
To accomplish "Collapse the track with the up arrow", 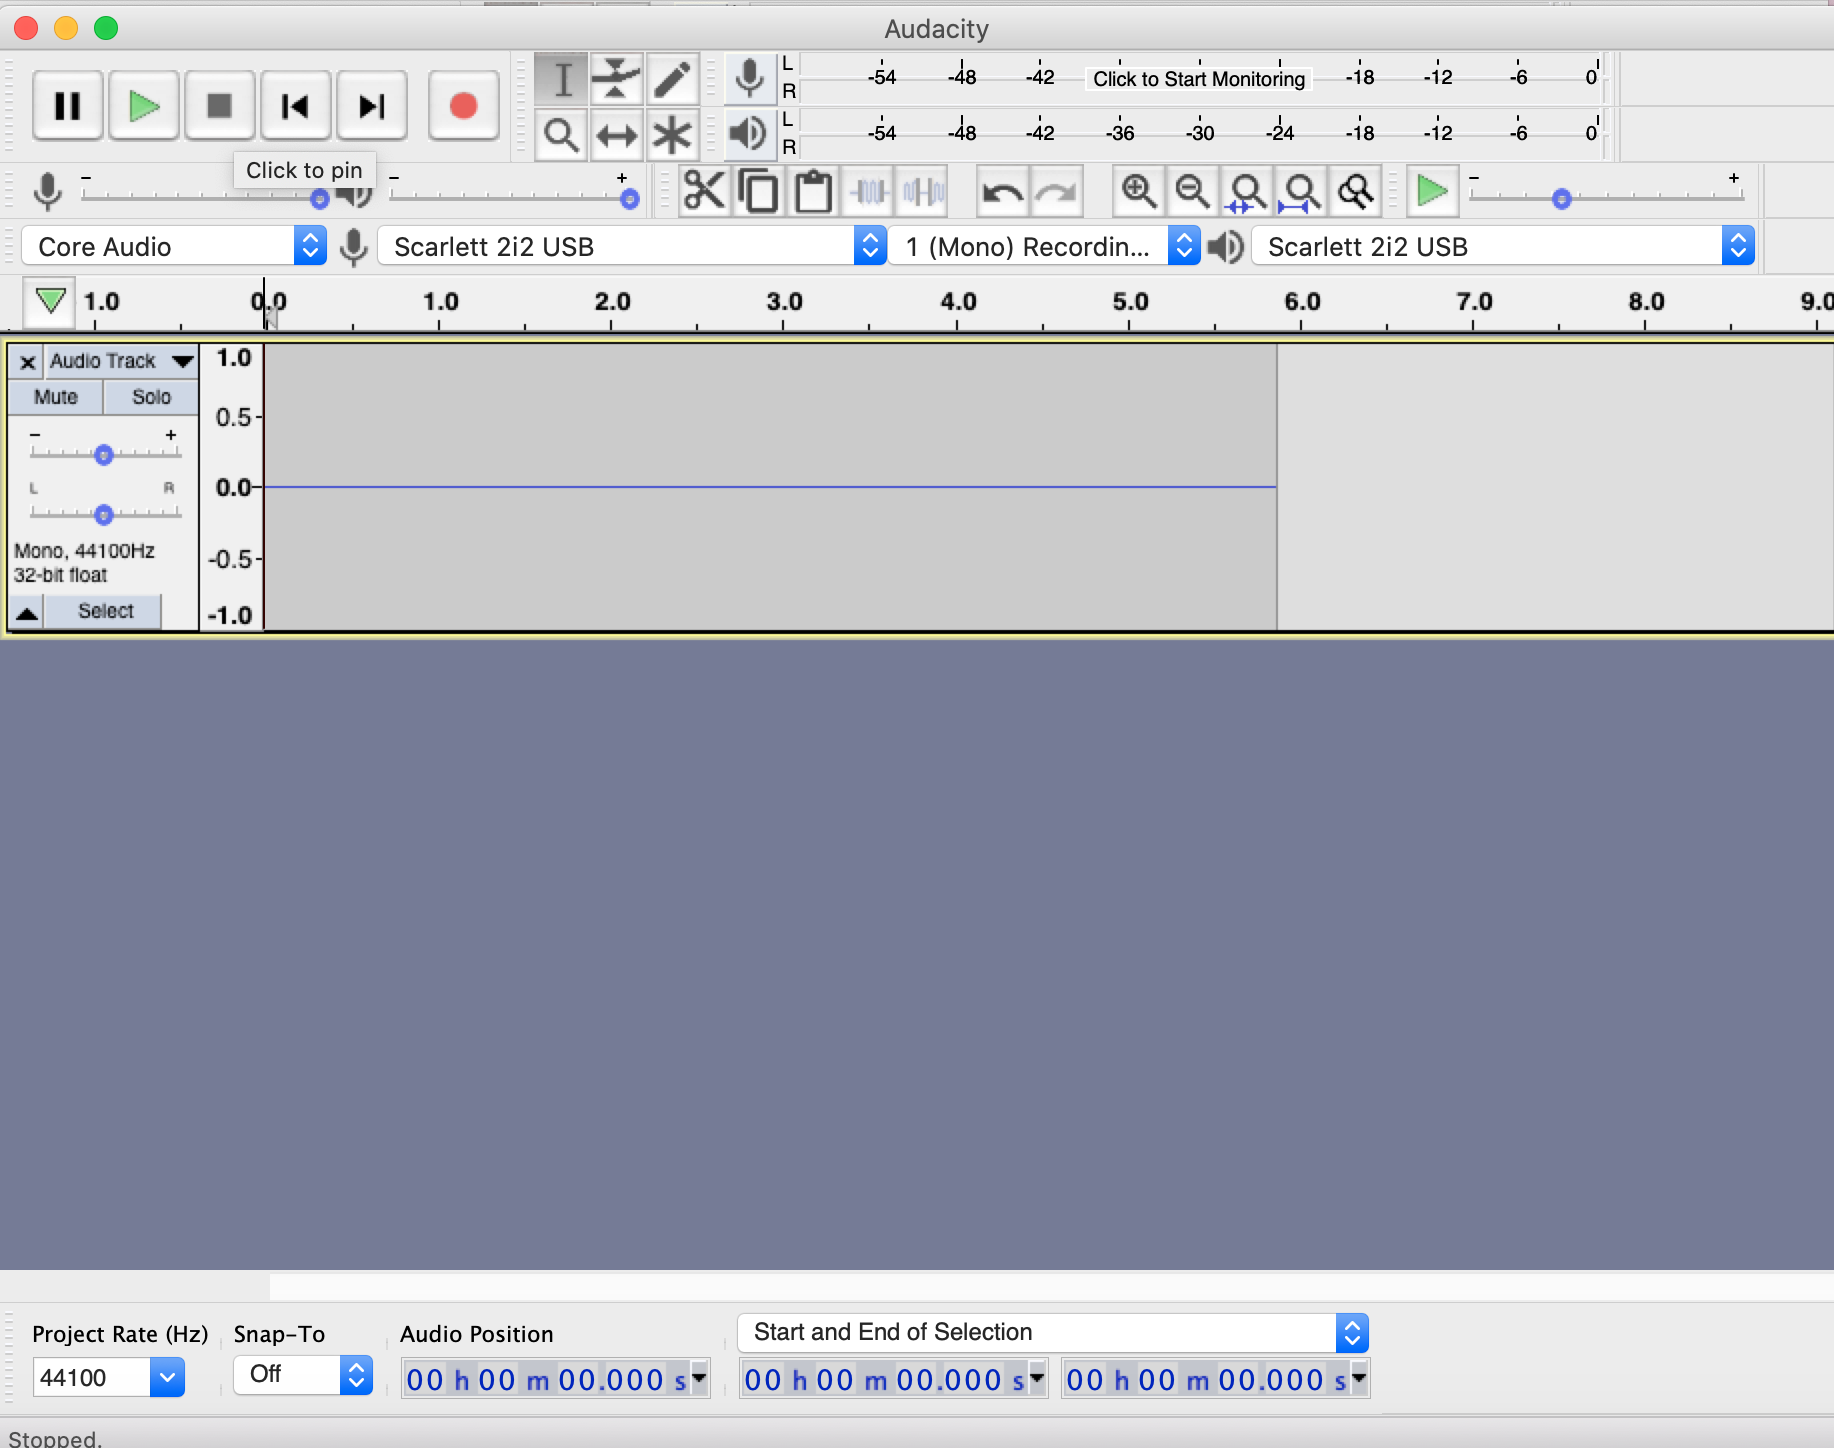I will coord(27,612).
